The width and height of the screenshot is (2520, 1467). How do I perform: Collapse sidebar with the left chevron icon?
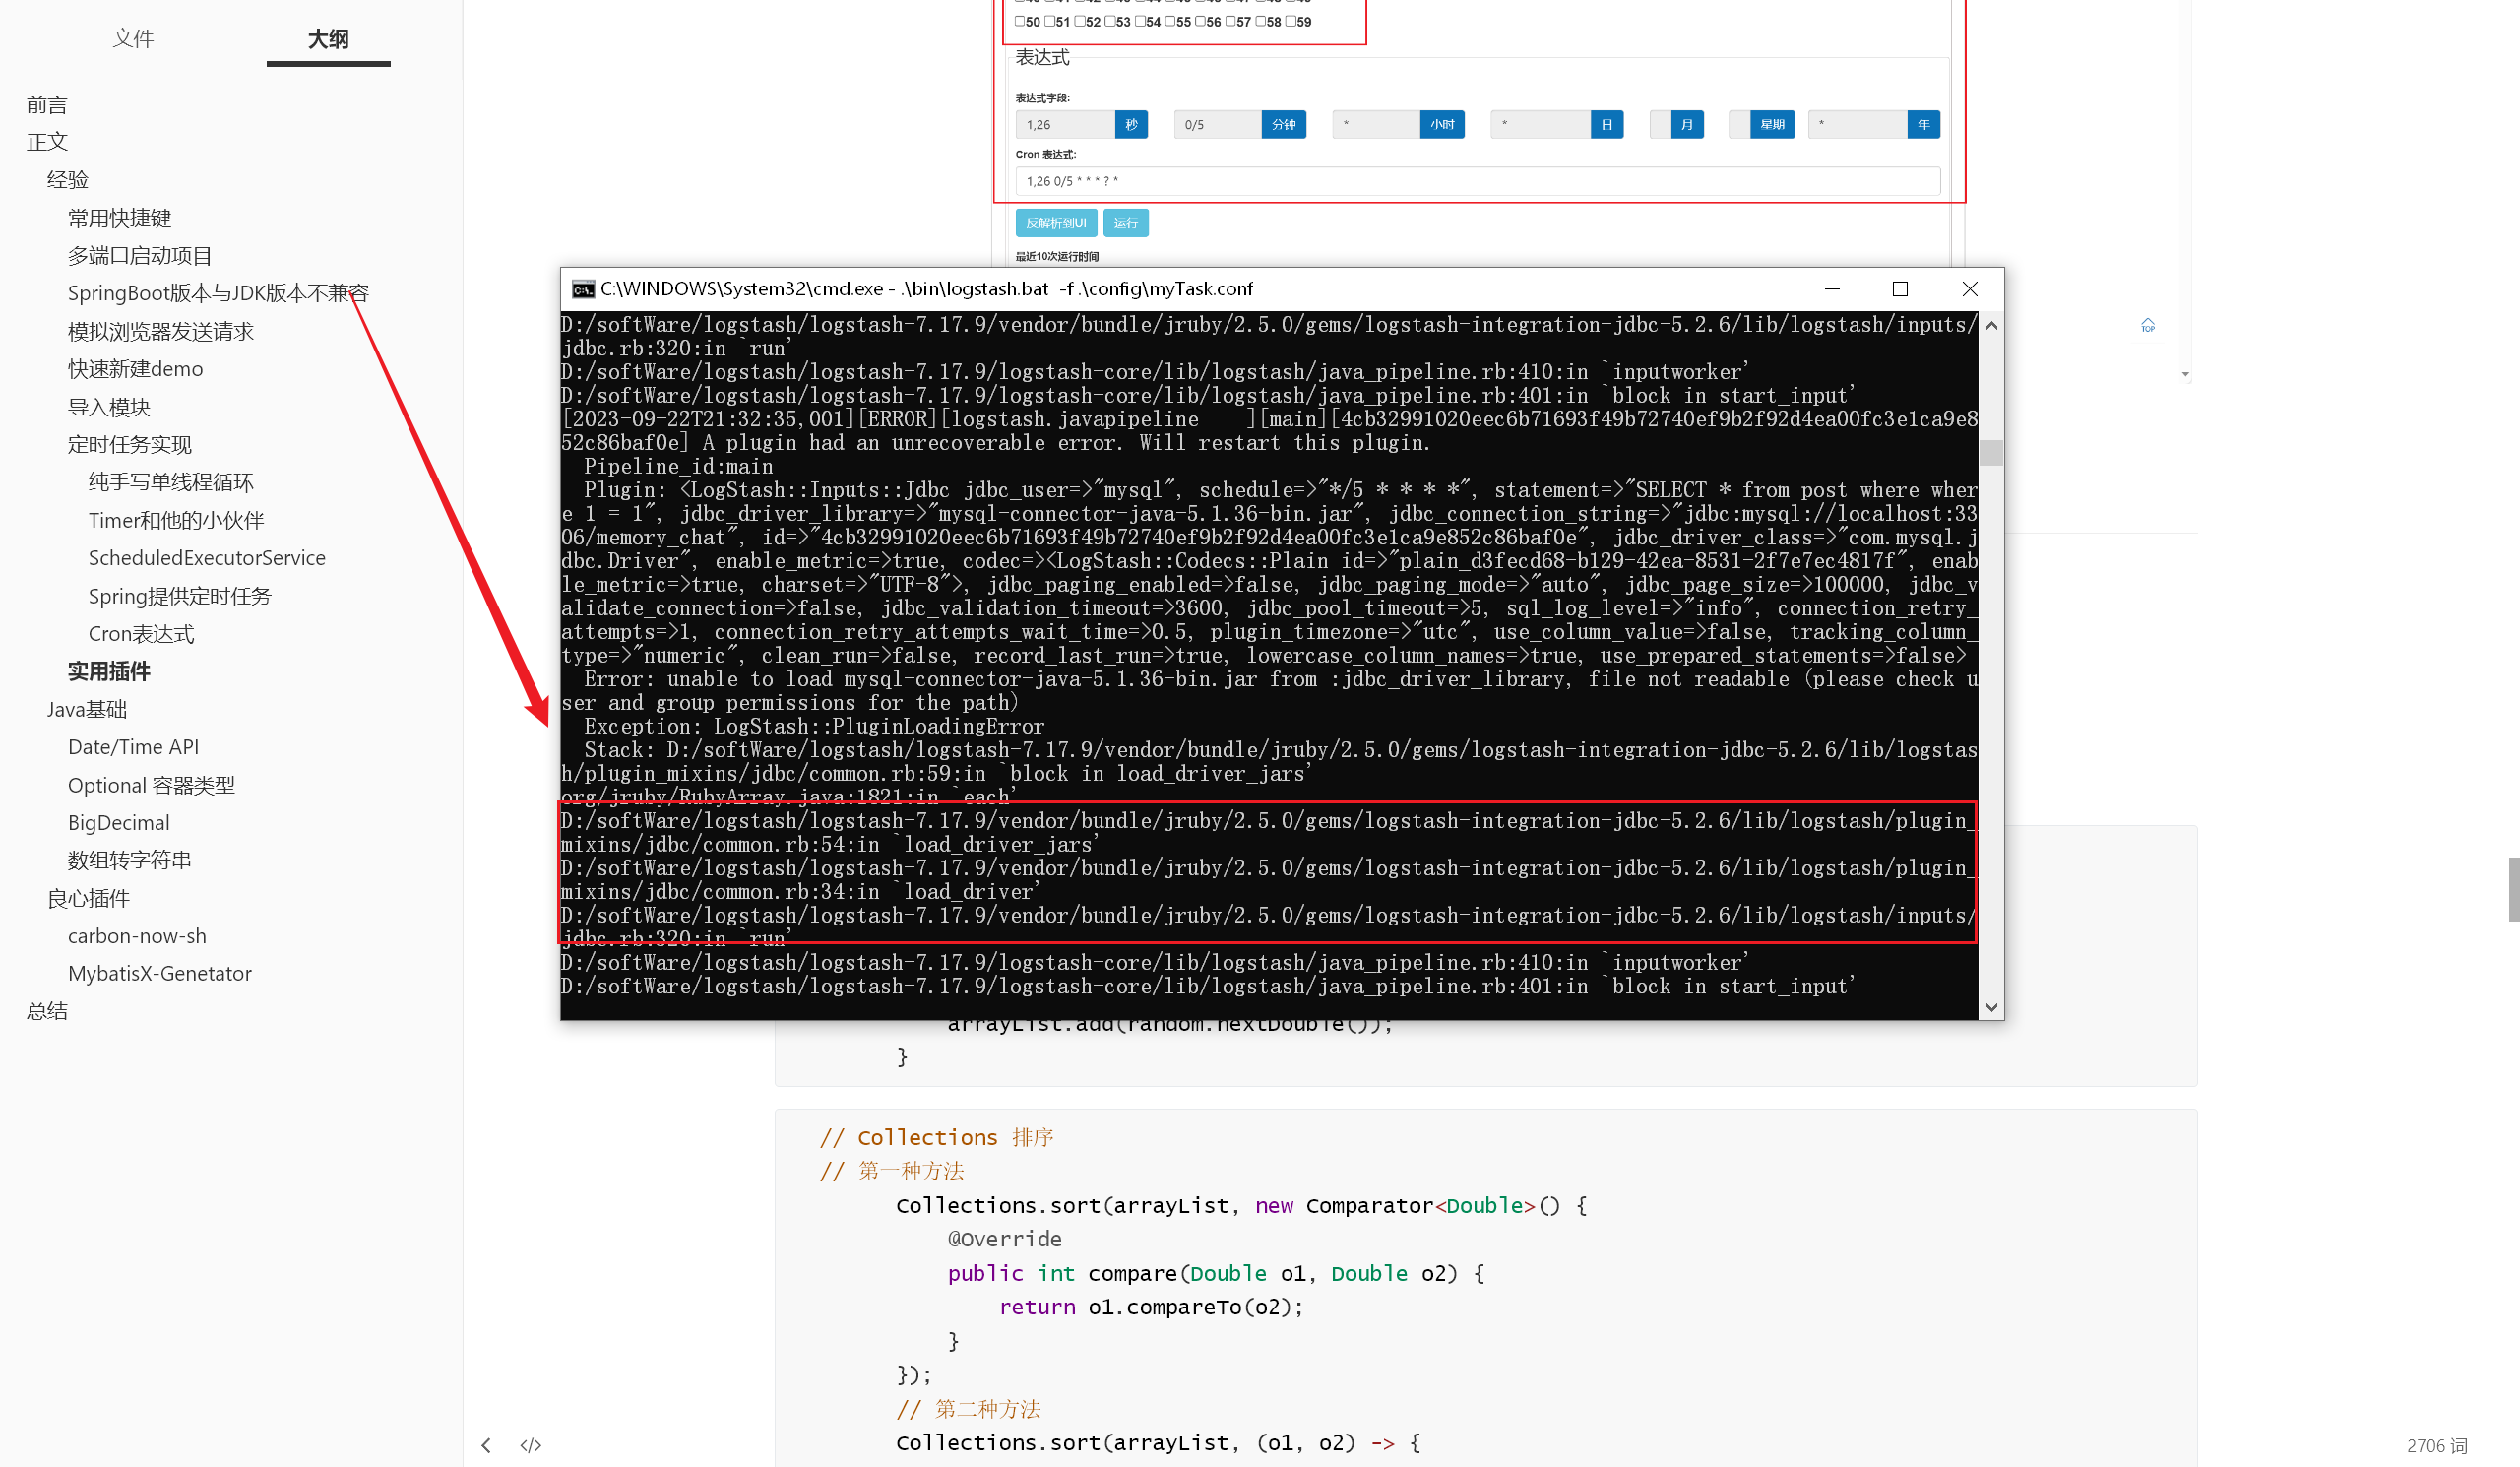[486, 1445]
